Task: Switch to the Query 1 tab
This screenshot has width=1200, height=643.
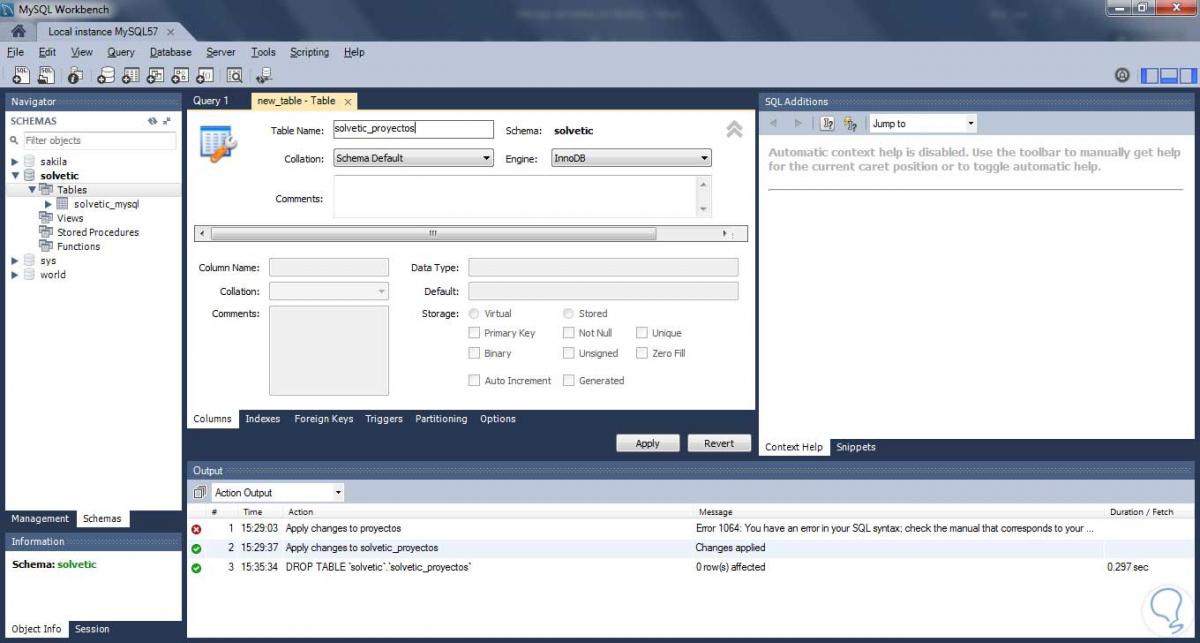Action: 211,101
